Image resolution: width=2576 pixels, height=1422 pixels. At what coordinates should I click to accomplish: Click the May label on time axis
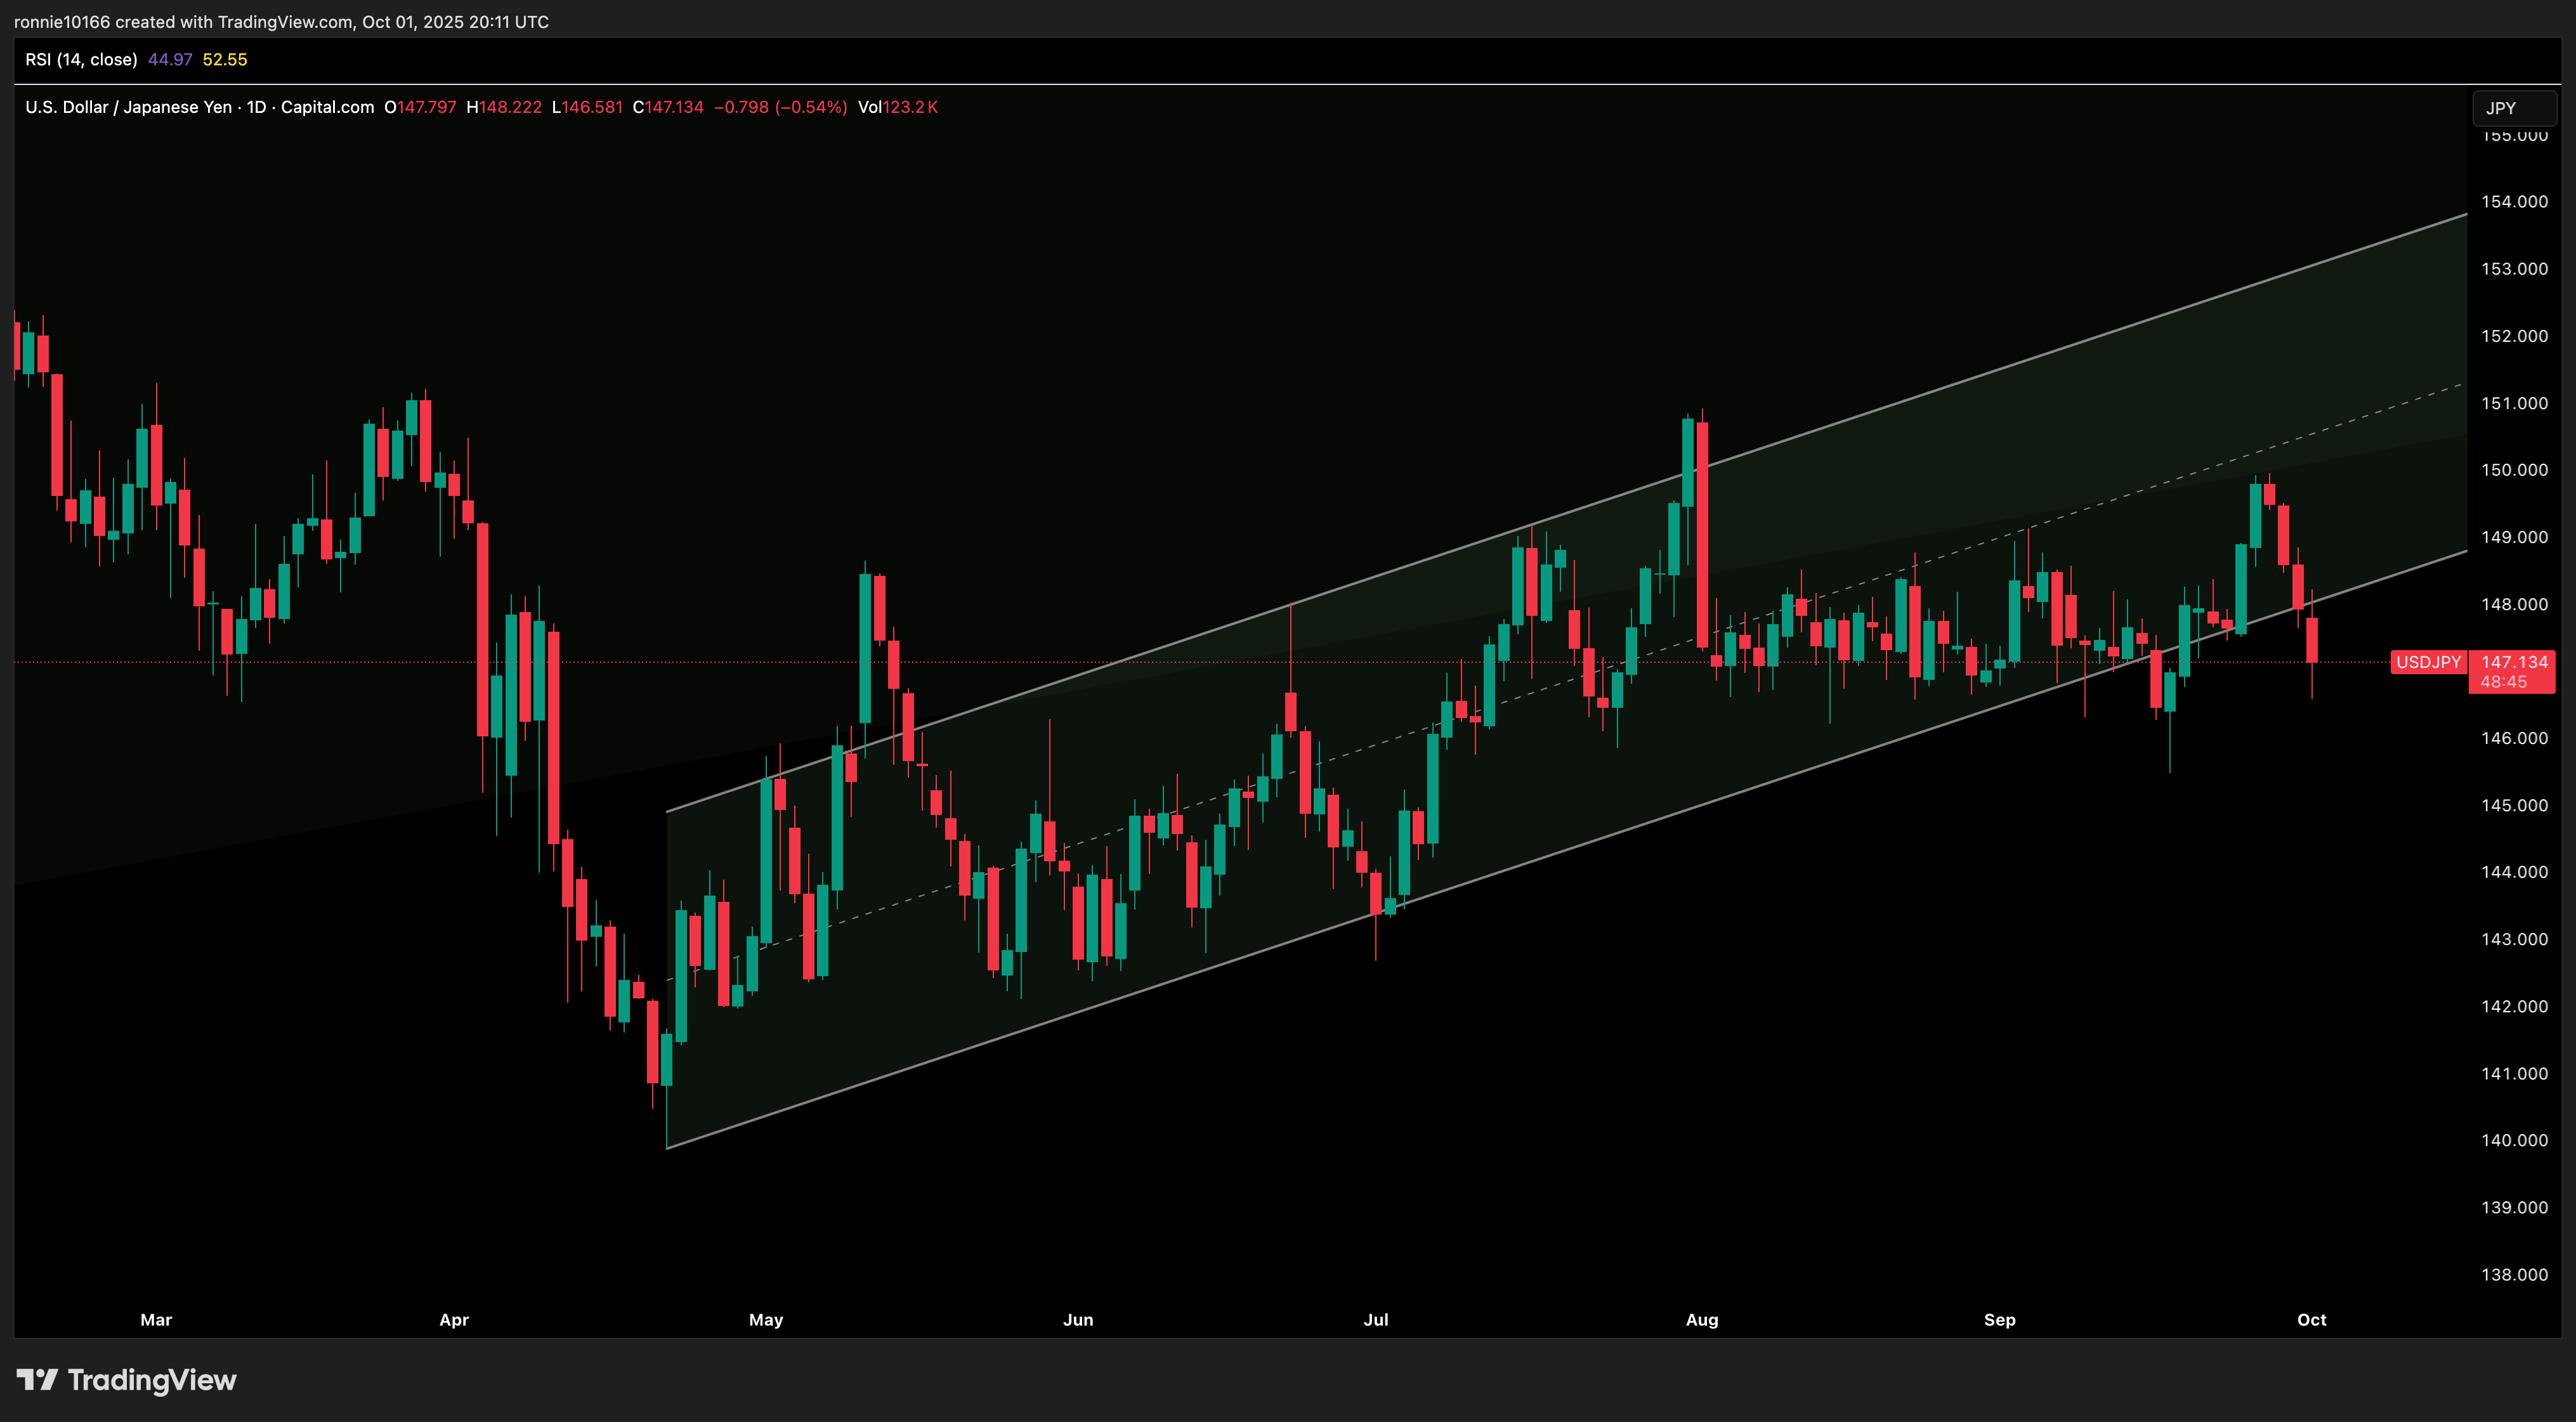(x=766, y=1320)
